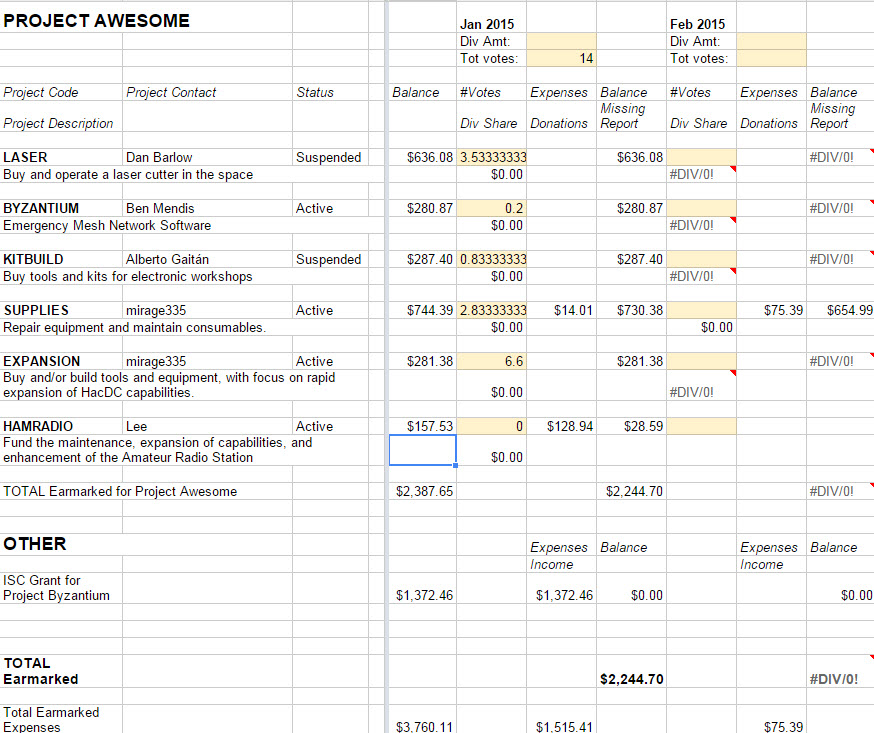This screenshot has height=733, width=874.
Task: Select the HAMRADIO remaining balance $28.59 cell
Action: 632,426
